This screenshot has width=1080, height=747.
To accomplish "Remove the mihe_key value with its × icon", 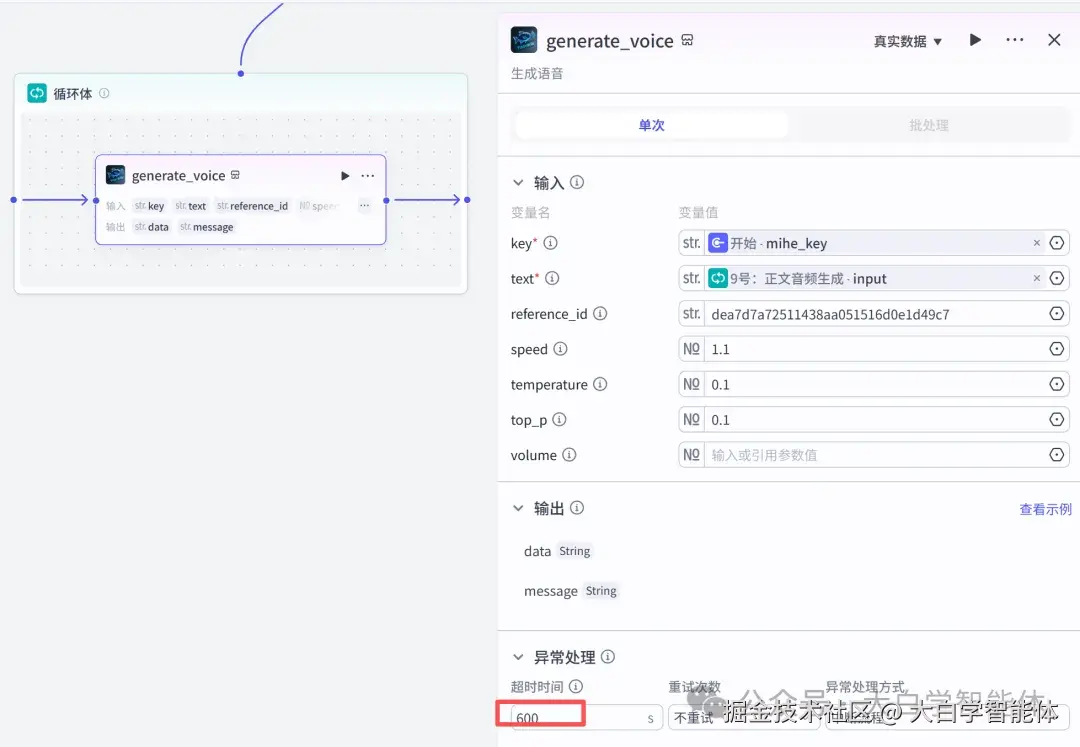I will click(1036, 242).
